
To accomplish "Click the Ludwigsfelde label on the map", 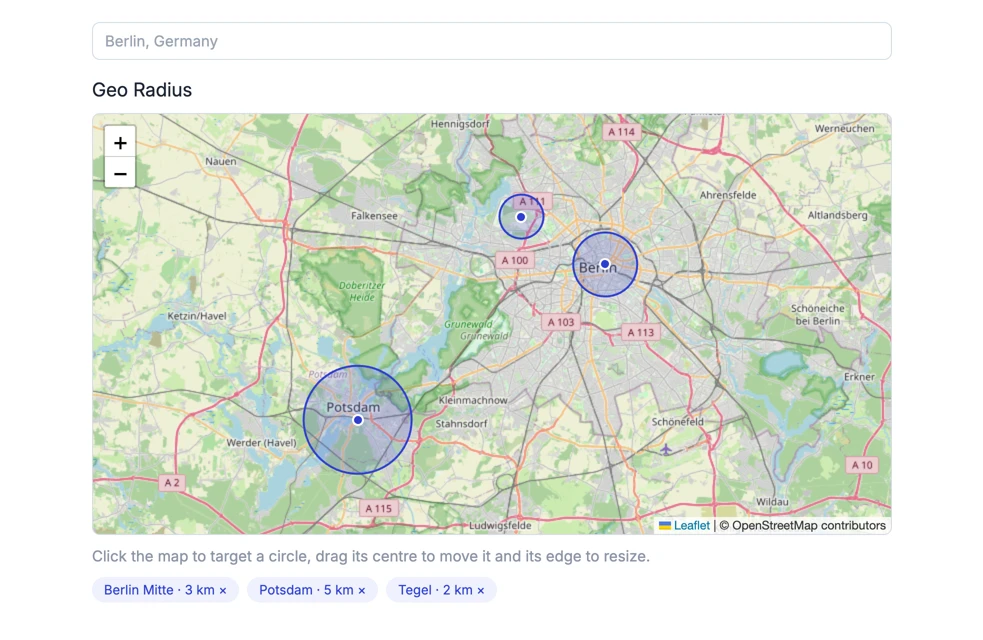I will click(x=500, y=525).
